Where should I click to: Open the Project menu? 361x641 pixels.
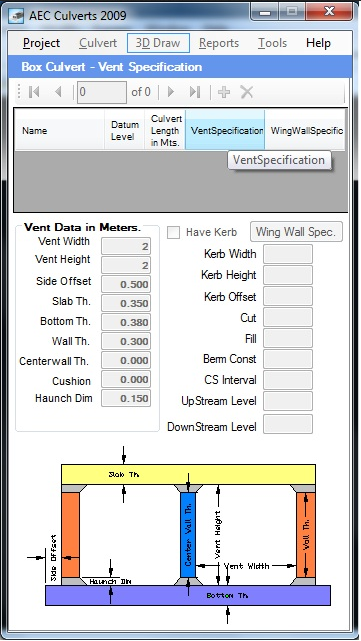pyautogui.click(x=41, y=43)
